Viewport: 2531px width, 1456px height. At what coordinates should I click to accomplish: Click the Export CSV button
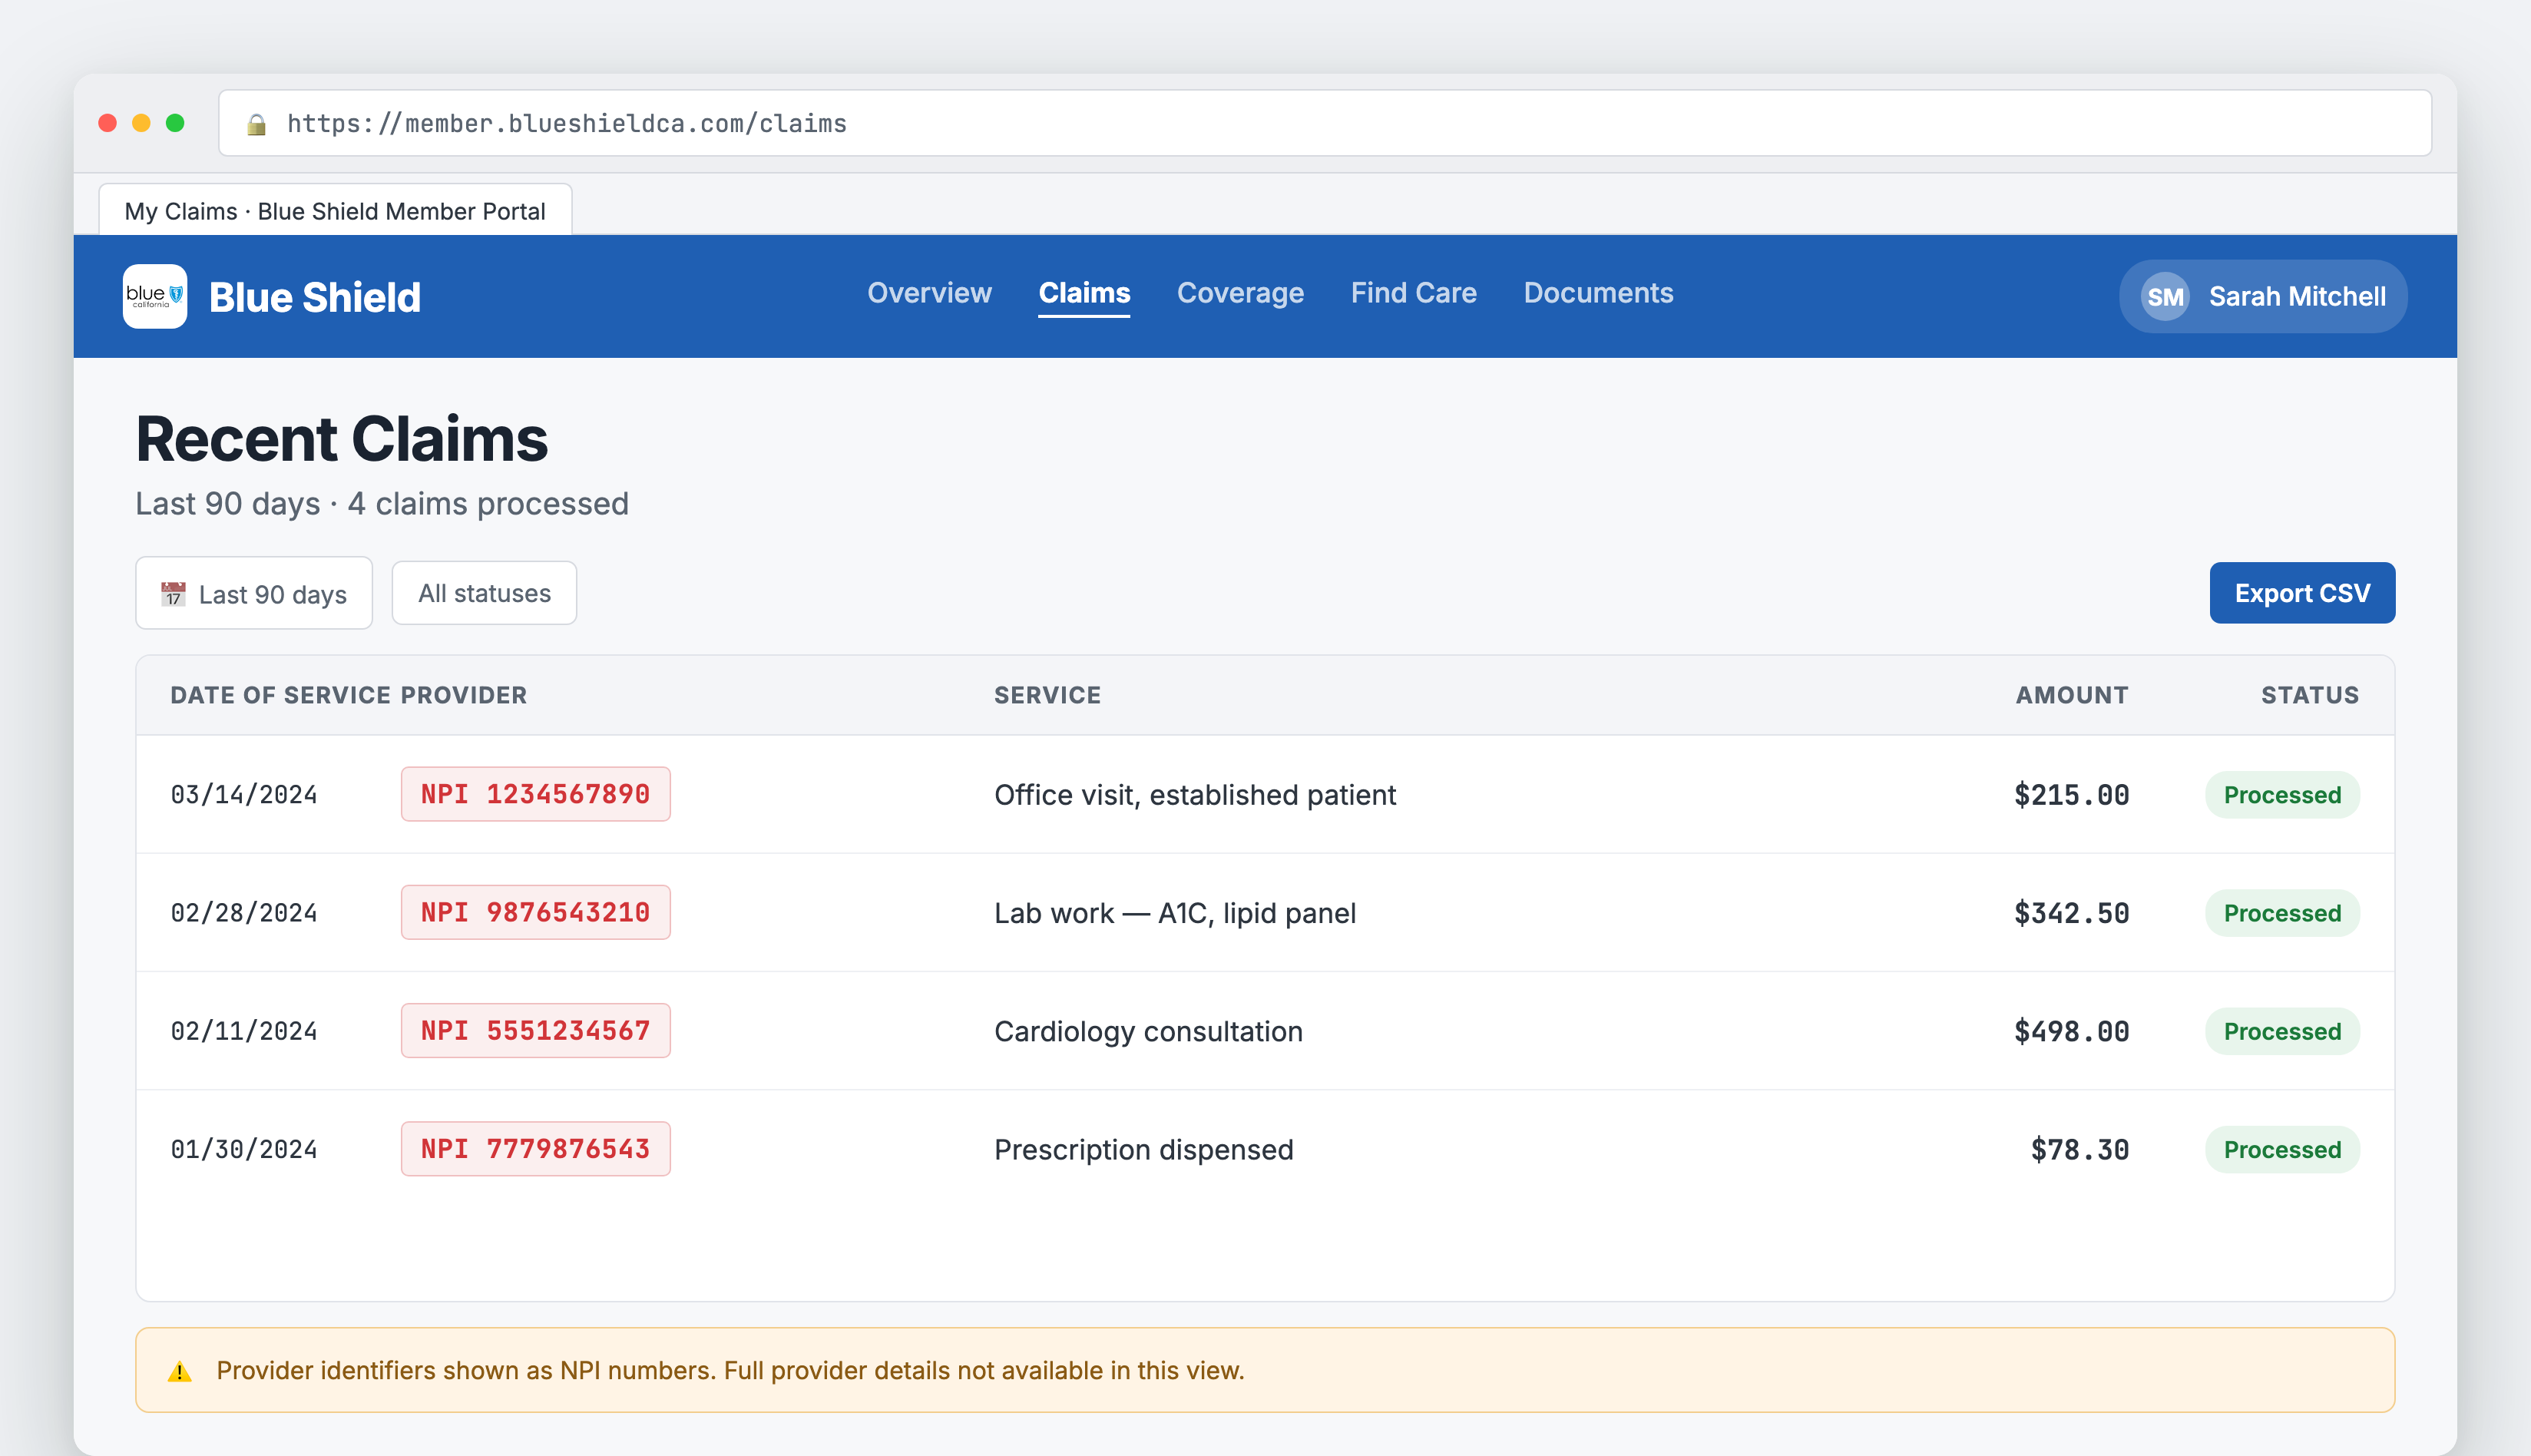(x=2302, y=592)
